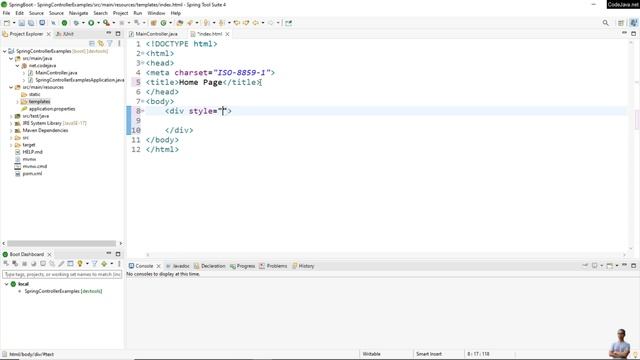Click the Search magnifier at toolbar right
The width and height of the screenshot is (640, 360).
coord(605,23)
